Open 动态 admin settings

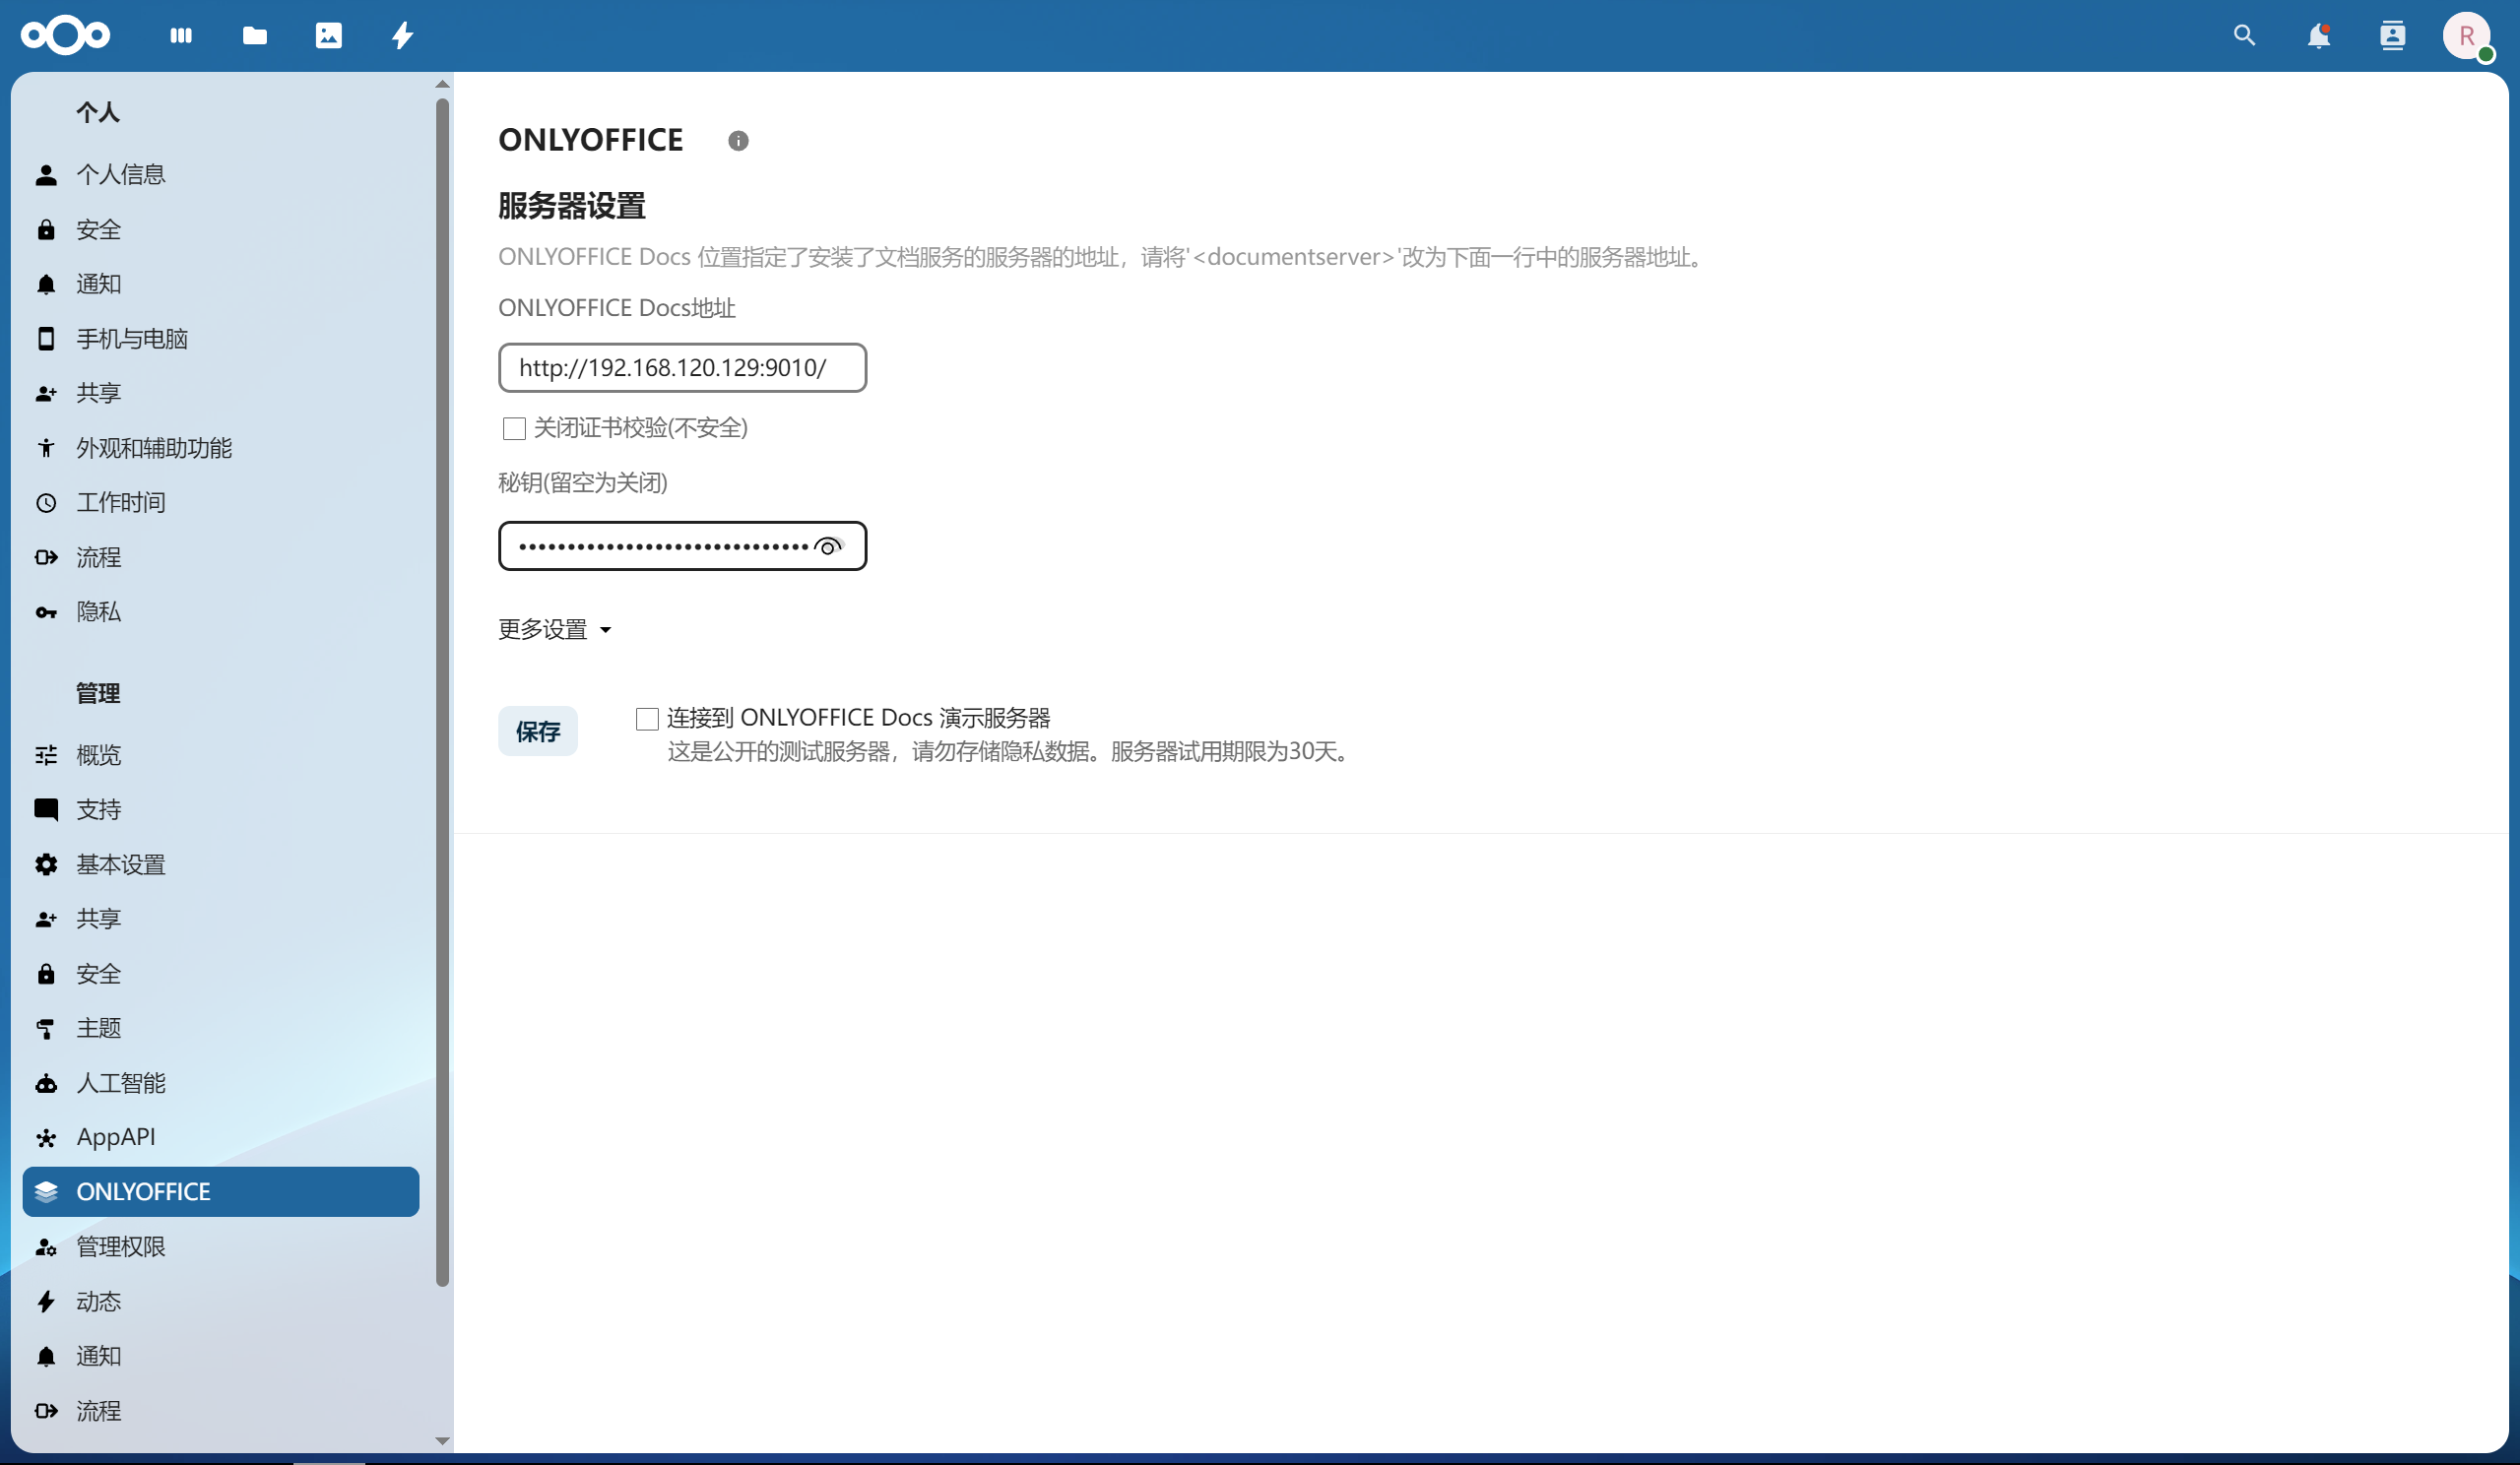tap(221, 1302)
